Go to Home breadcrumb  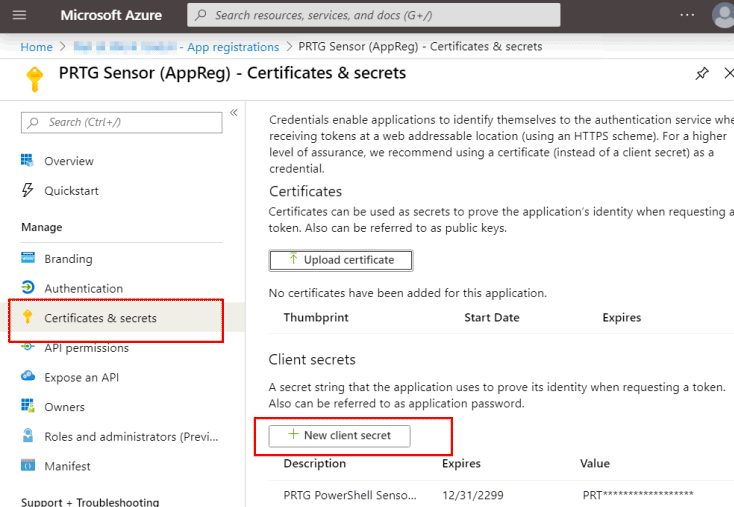37,47
